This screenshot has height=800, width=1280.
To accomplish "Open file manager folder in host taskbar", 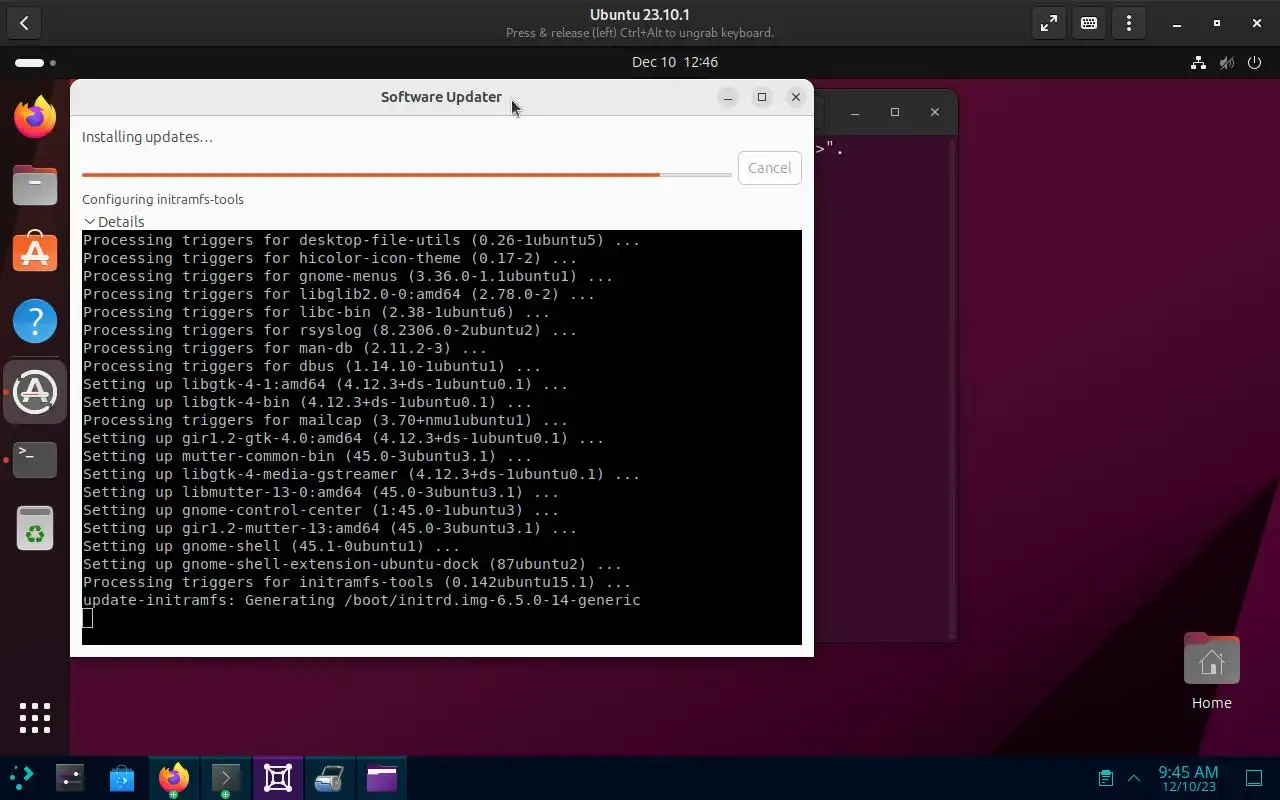I will (x=381, y=778).
